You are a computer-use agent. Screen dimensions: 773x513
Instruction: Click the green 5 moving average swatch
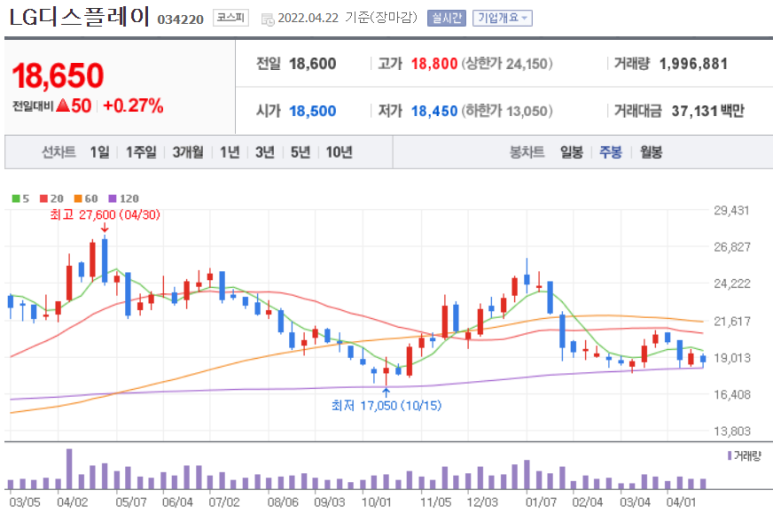pos(13,198)
